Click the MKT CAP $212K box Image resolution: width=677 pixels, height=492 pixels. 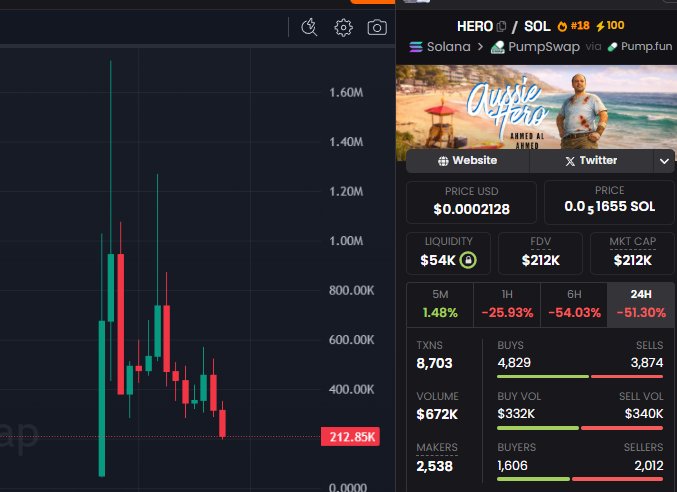point(632,253)
